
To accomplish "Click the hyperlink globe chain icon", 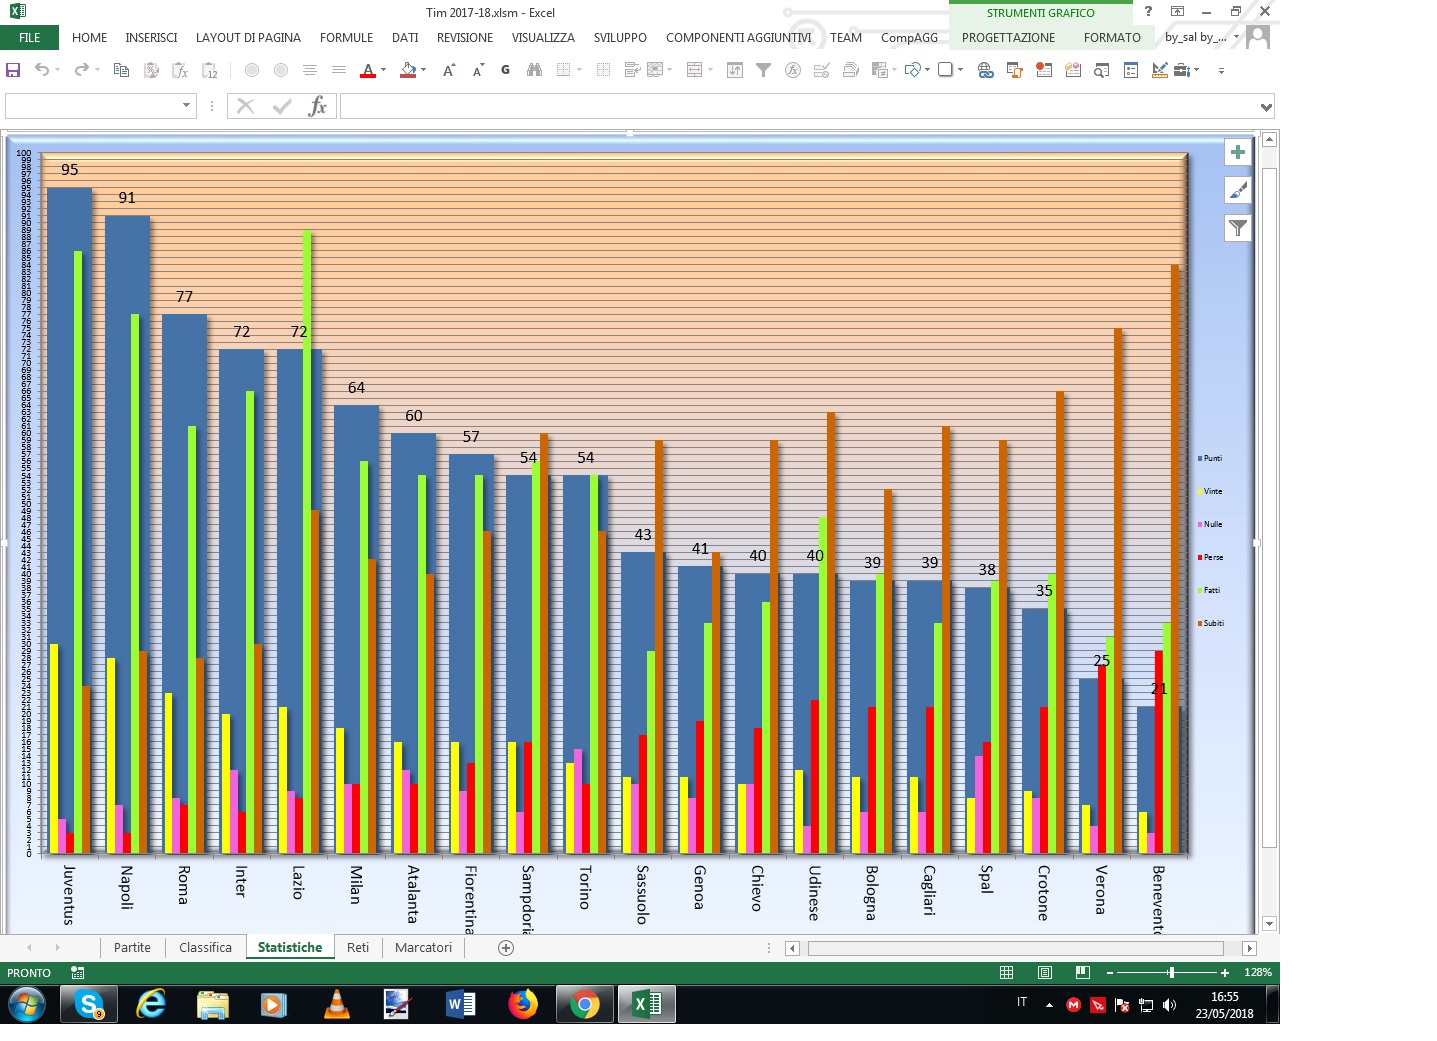I will pyautogui.click(x=986, y=70).
